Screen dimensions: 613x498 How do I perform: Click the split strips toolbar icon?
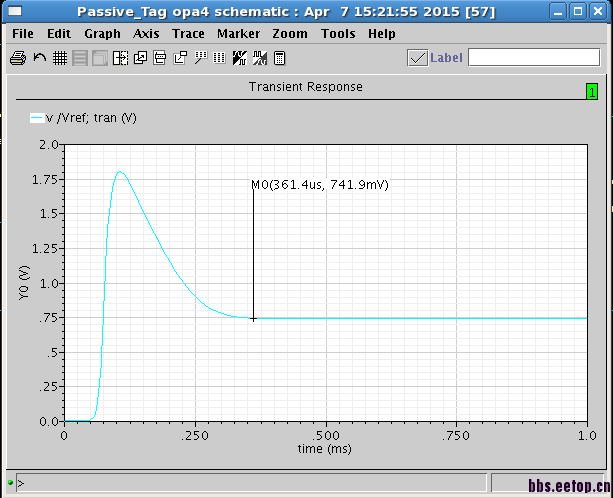point(120,58)
